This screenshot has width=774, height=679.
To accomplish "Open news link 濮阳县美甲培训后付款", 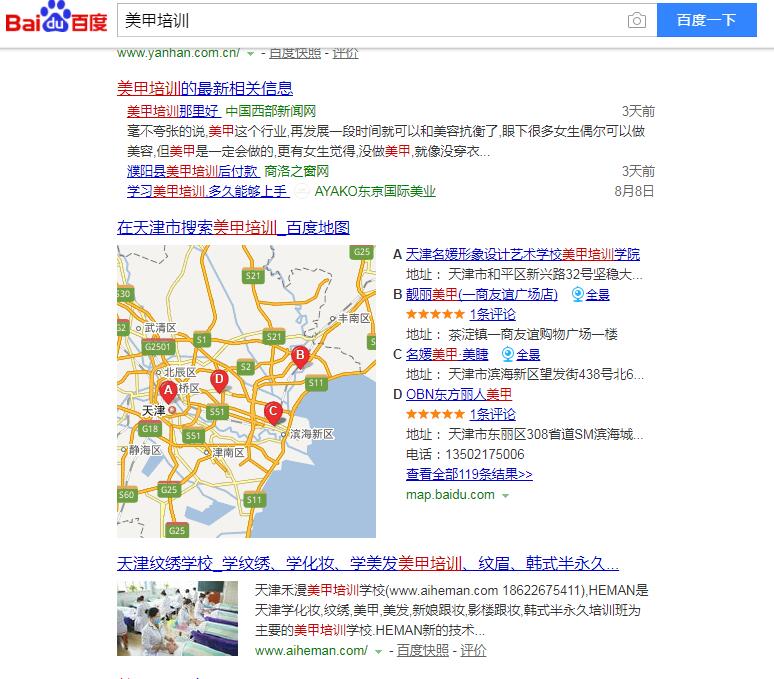I will (x=192, y=171).
